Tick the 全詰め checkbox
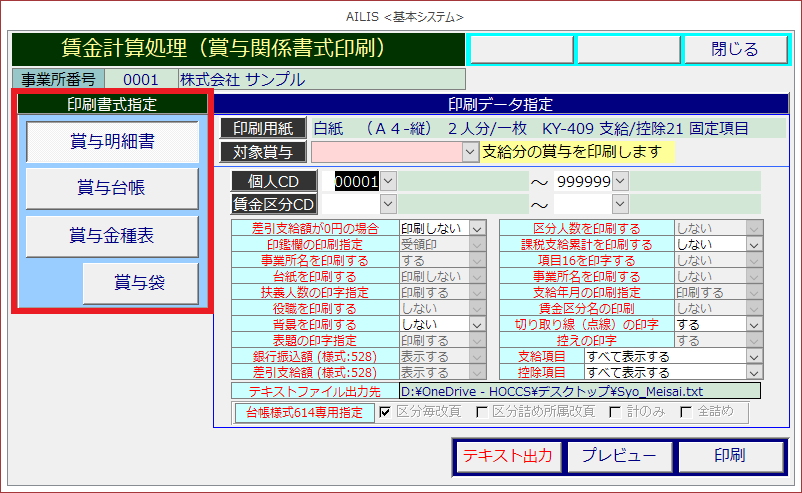This screenshot has width=802, height=493. [x=686, y=412]
